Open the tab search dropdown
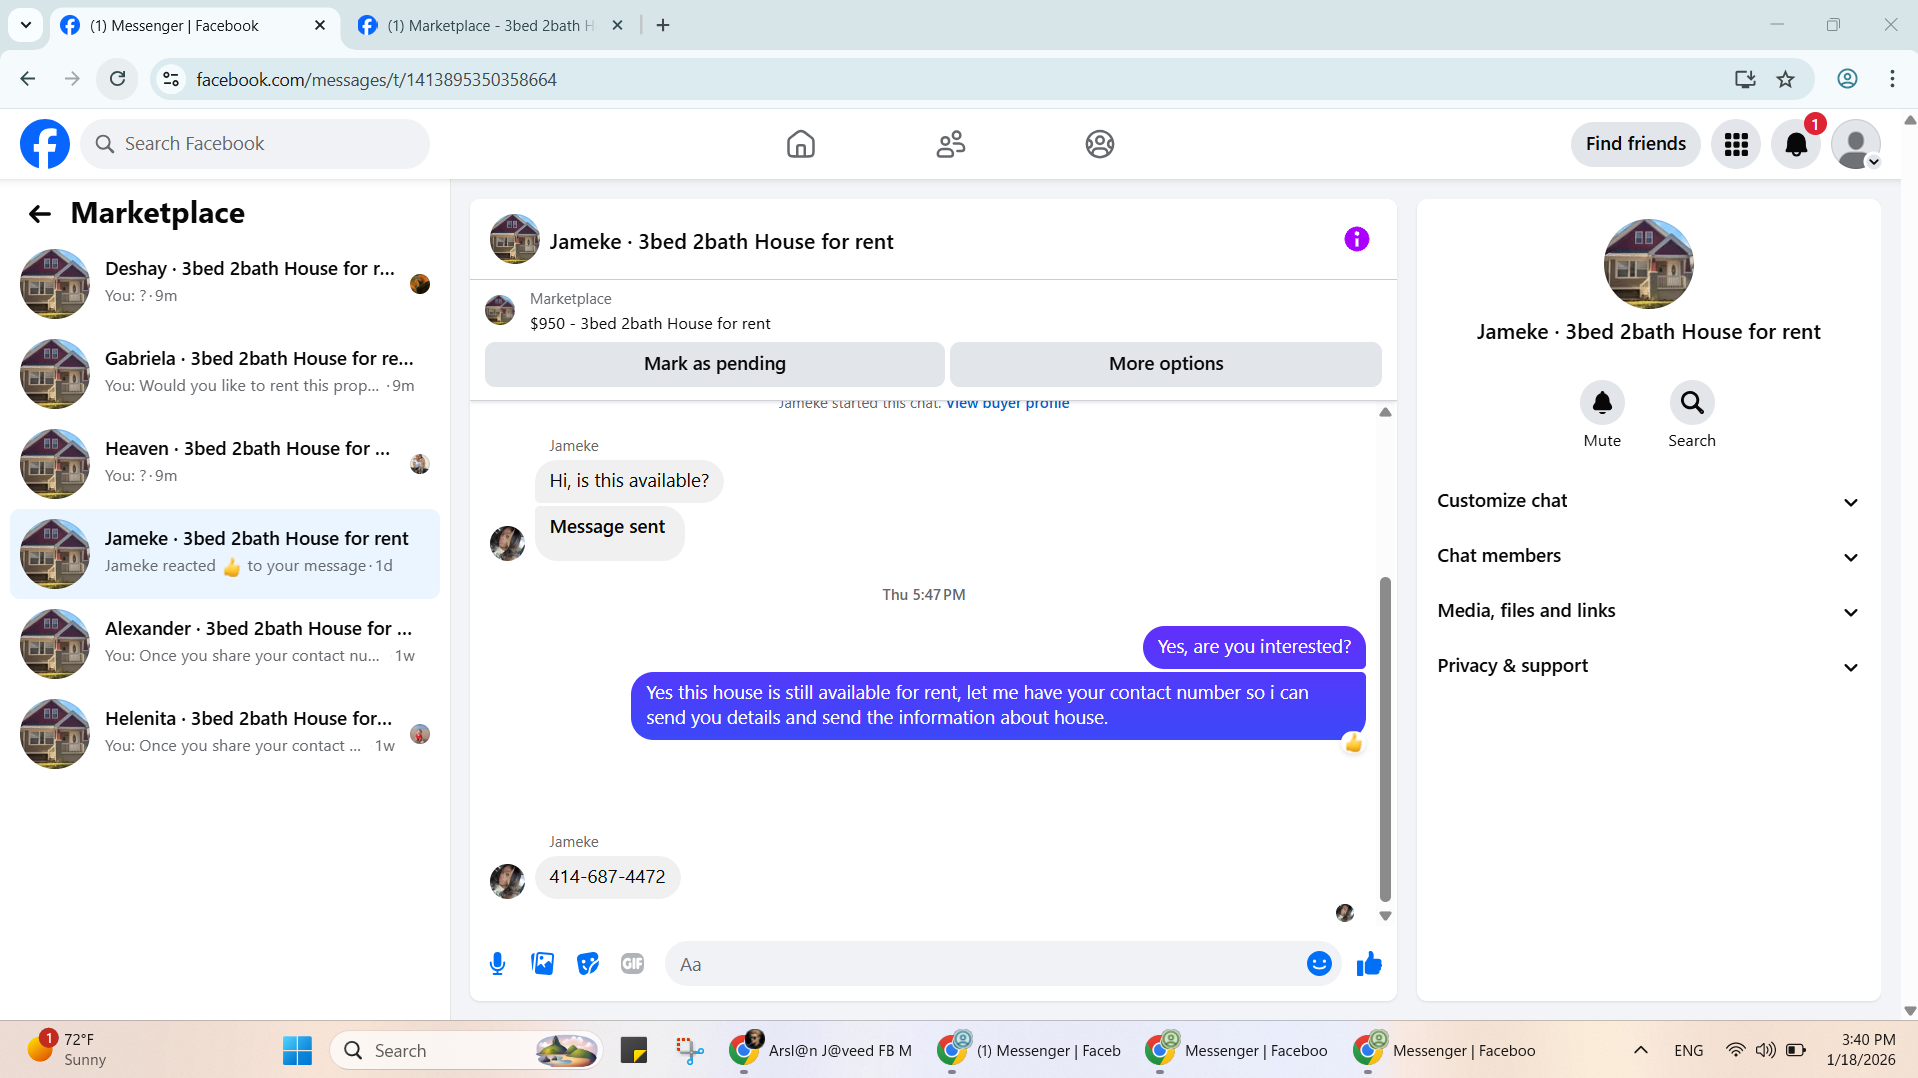1918x1078 pixels. click(25, 25)
